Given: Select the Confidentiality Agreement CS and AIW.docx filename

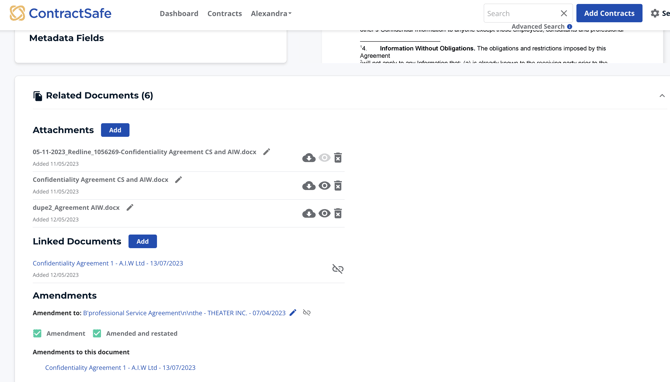Looking at the screenshot, I should [x=100, y=179].
